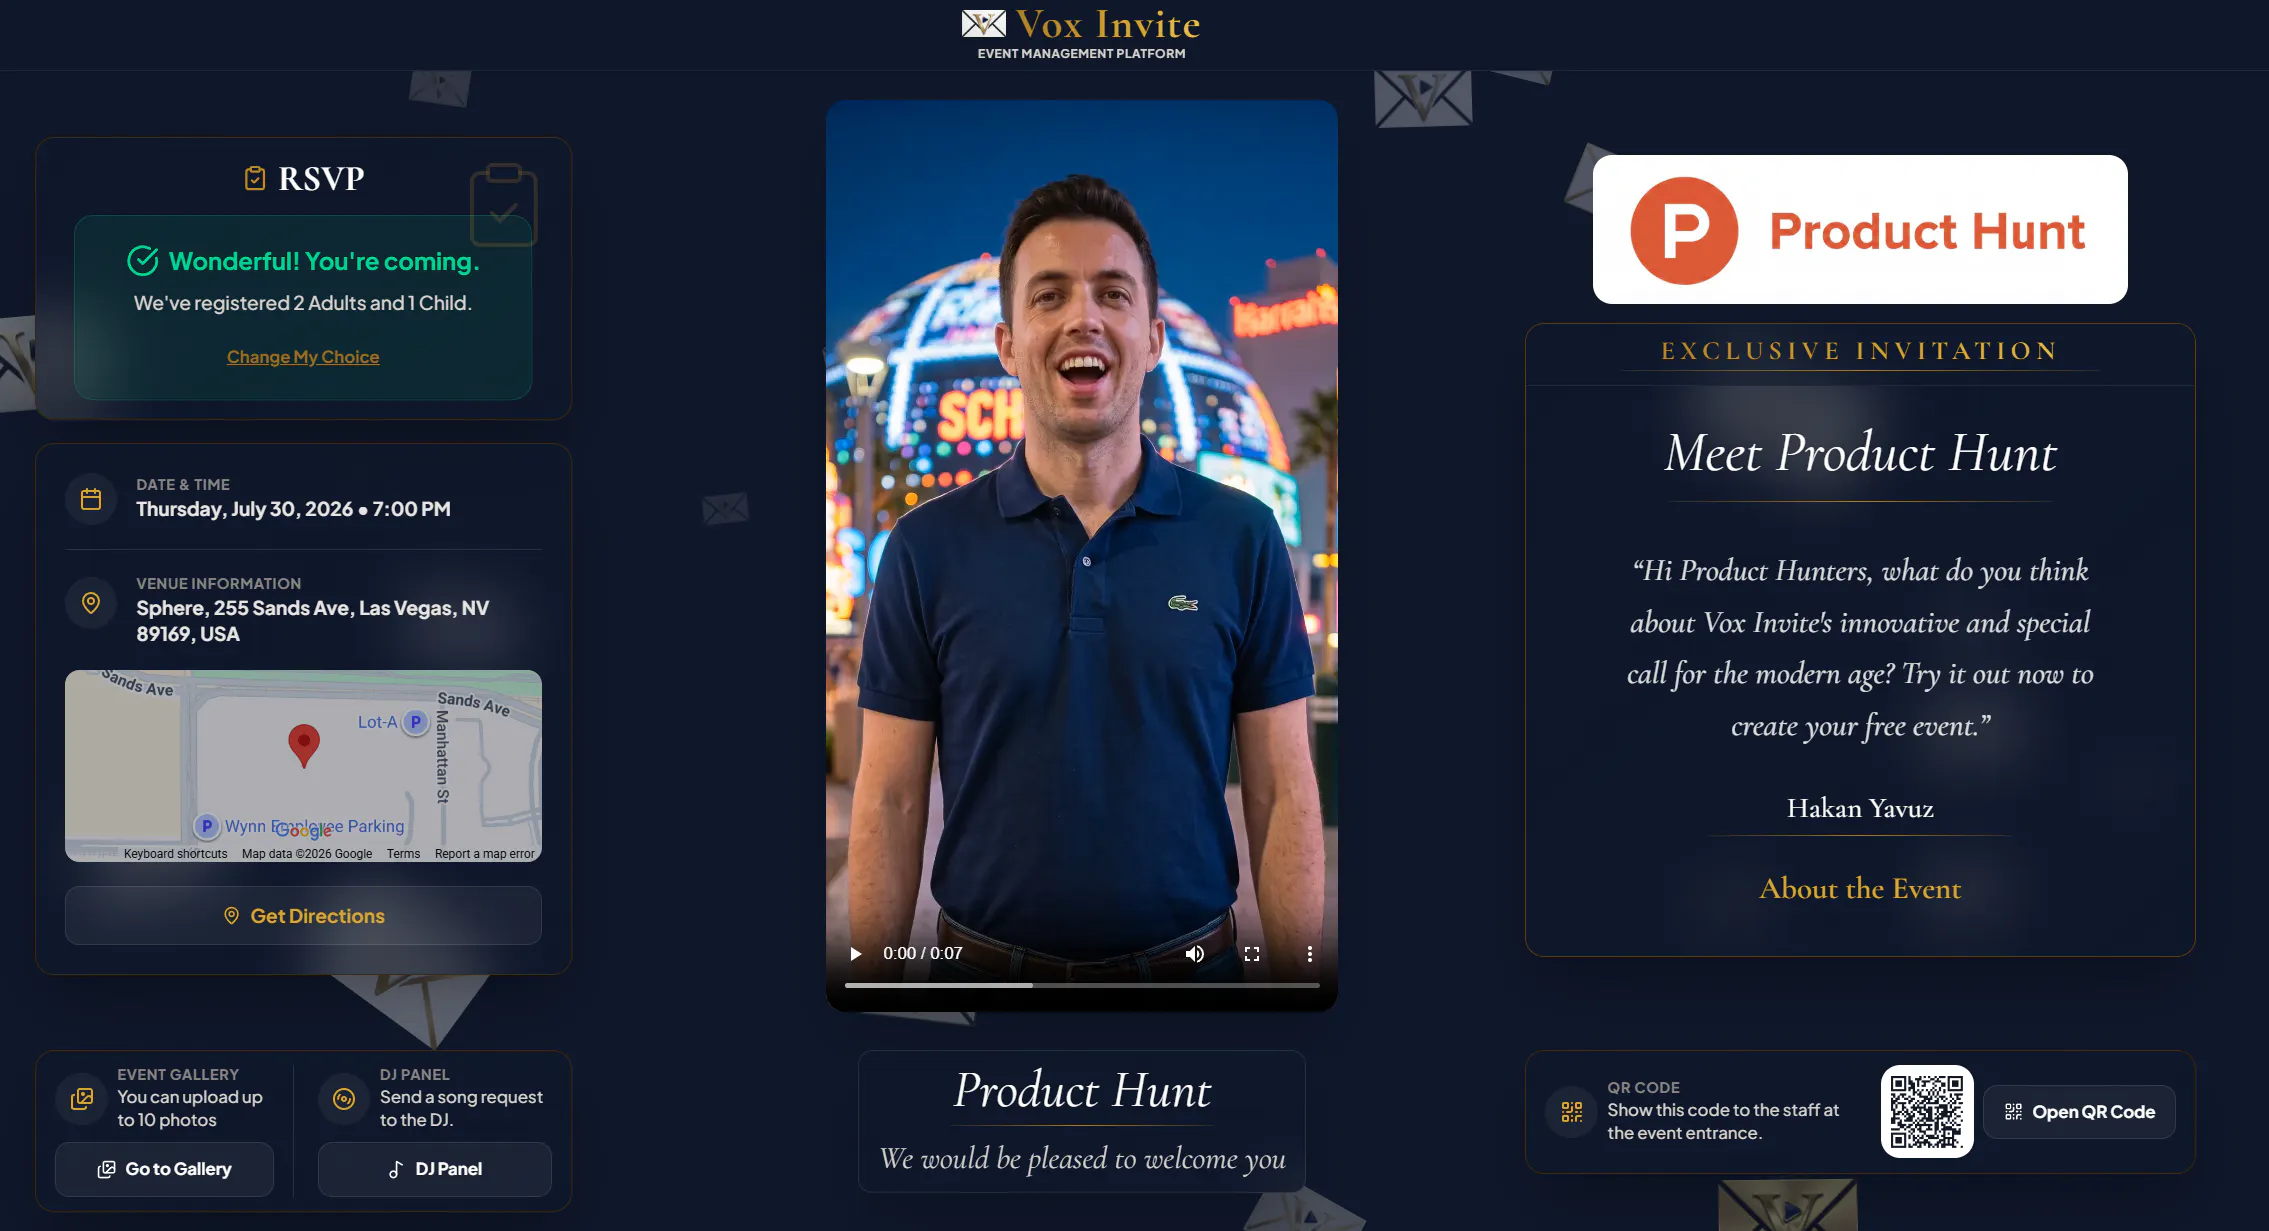The height and width of the screenshot is (1231, 2269).
Task: Click the Change My Choice link
Action: [x=303, y=357]
